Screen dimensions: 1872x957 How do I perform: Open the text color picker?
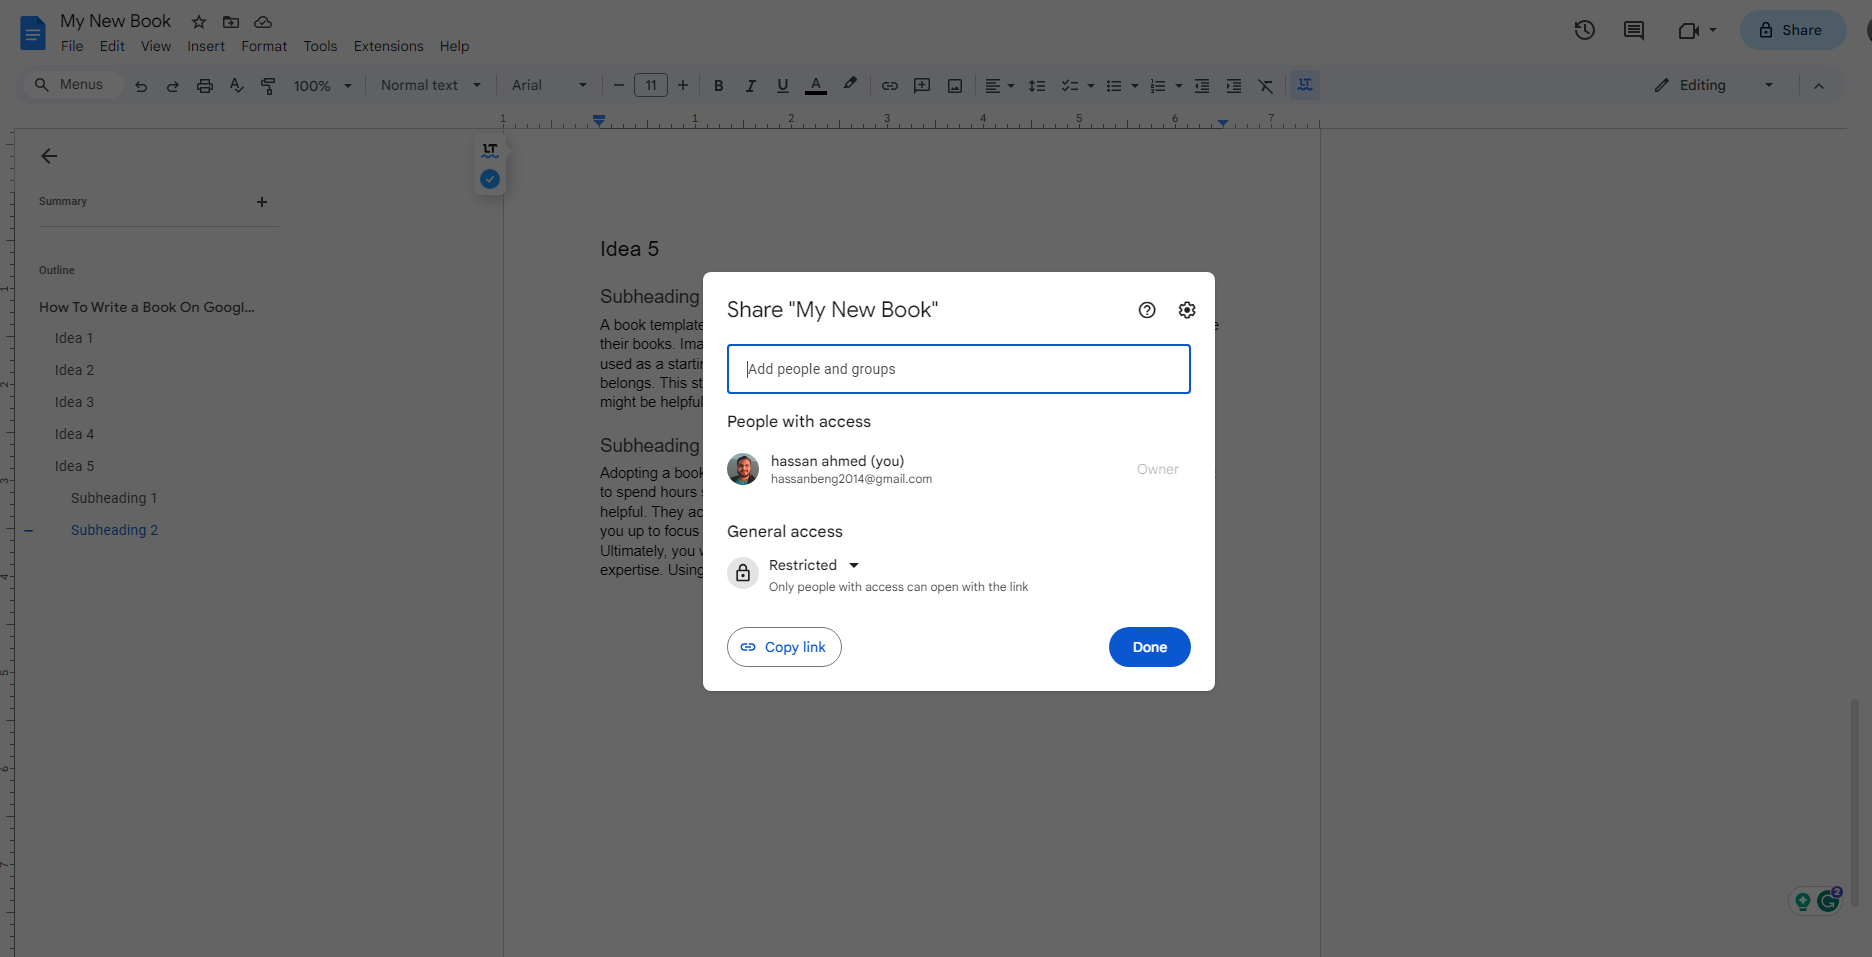816,86
